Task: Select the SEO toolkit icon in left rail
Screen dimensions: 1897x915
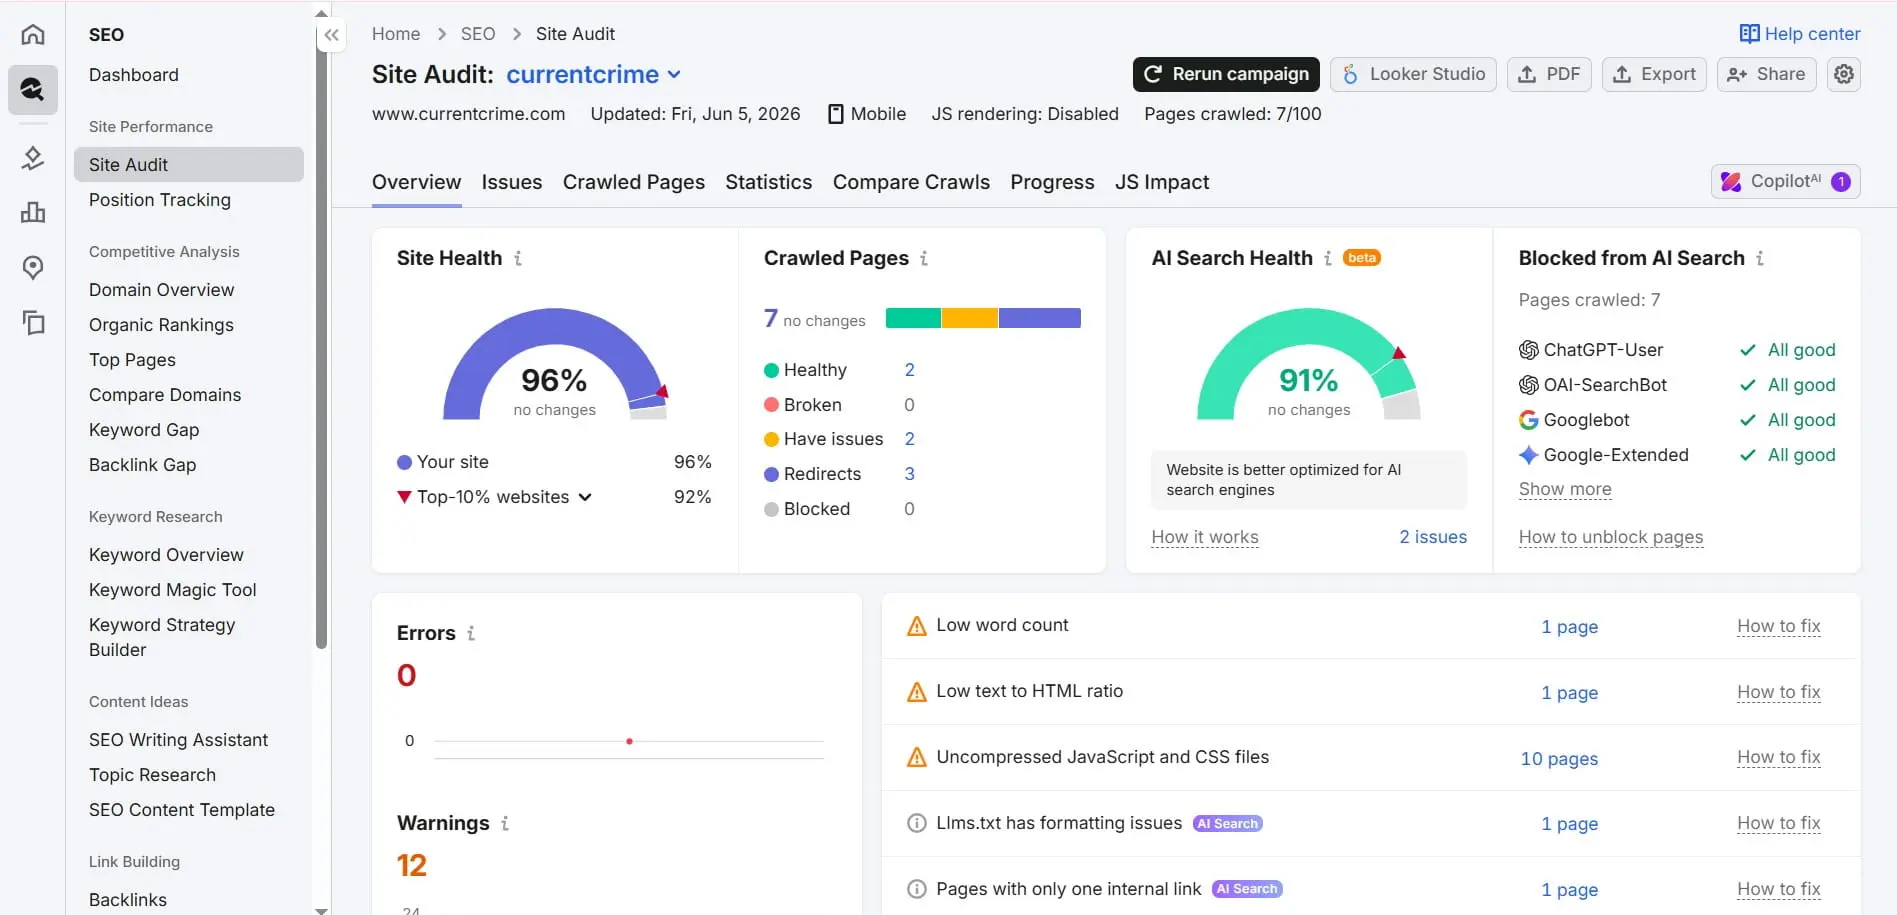Action: [x=33, y=90]
